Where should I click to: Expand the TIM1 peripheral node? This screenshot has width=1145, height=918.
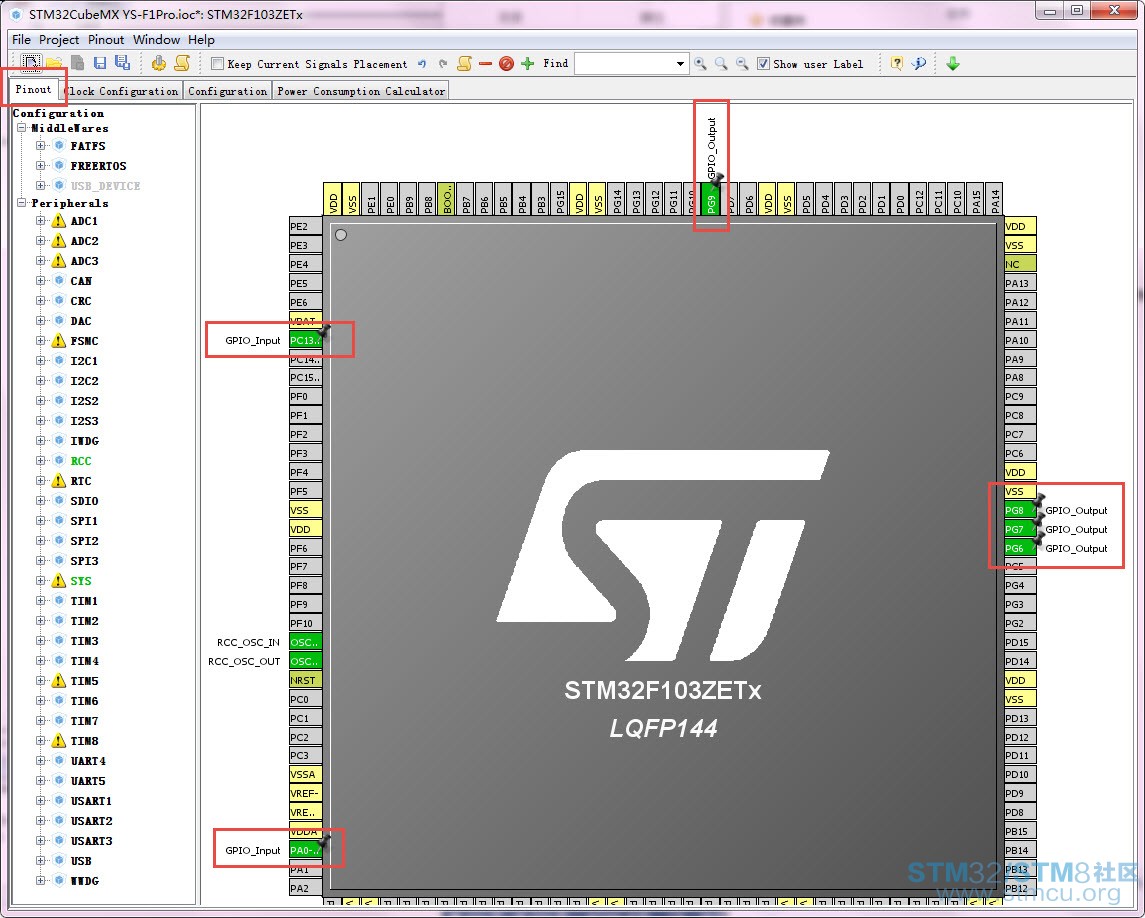41,600
